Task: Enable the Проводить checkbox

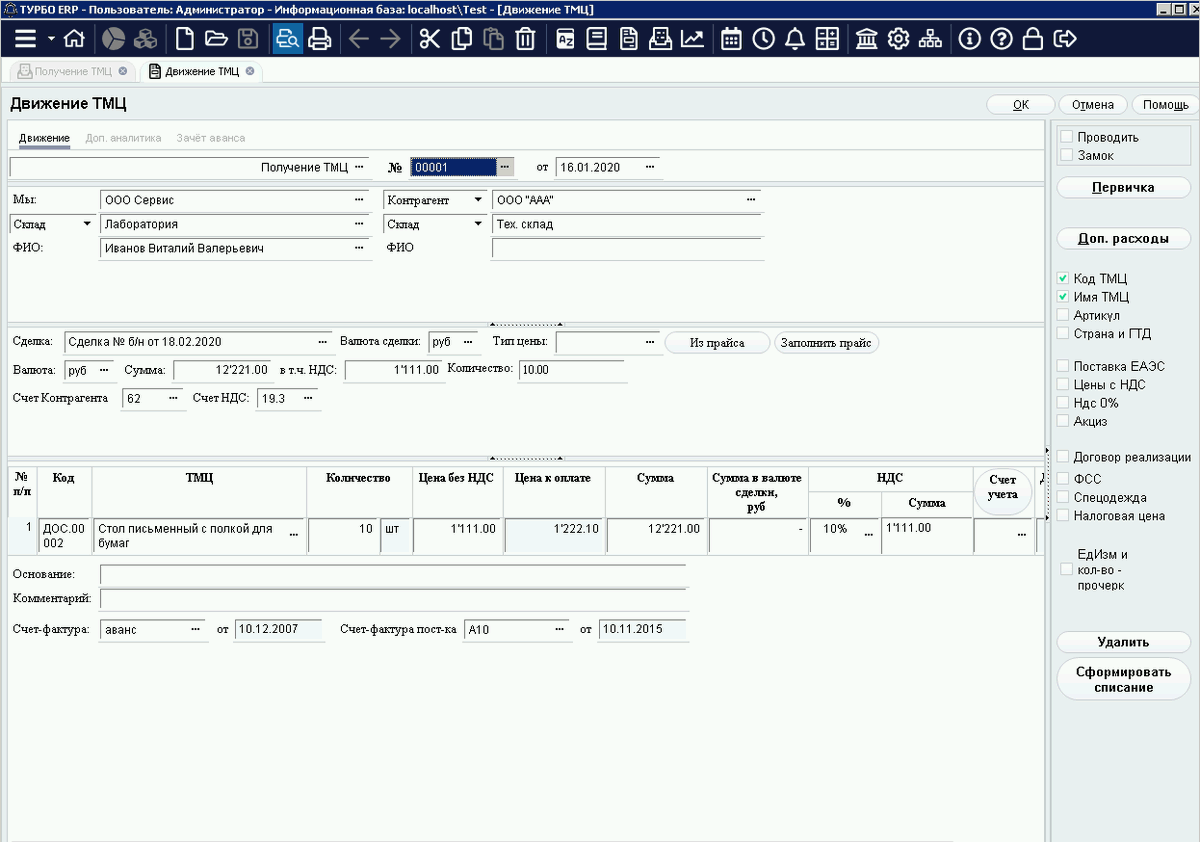Action: [x=1067, y=137]
